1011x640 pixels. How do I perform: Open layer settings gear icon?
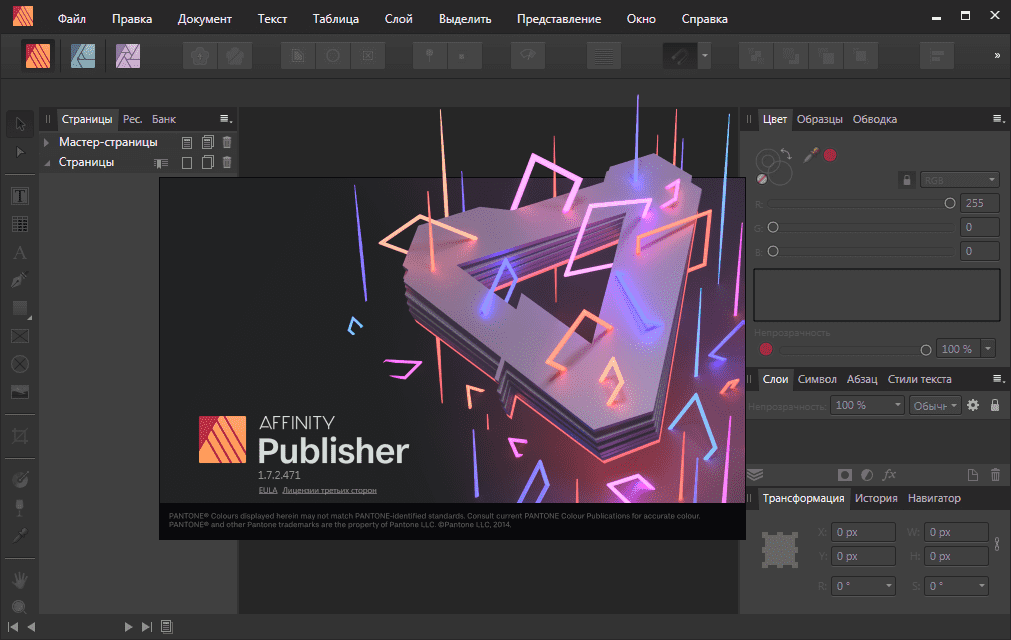click(973, 405)
